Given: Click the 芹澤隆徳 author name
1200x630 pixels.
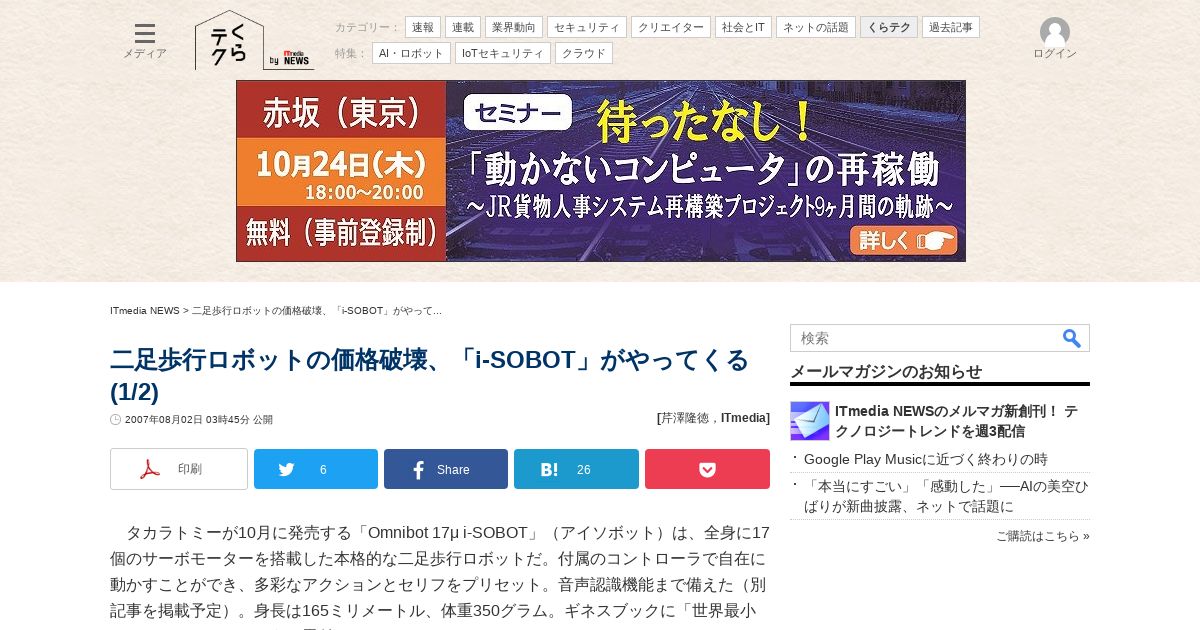Looking at the screenshot, I should [687, 418].
